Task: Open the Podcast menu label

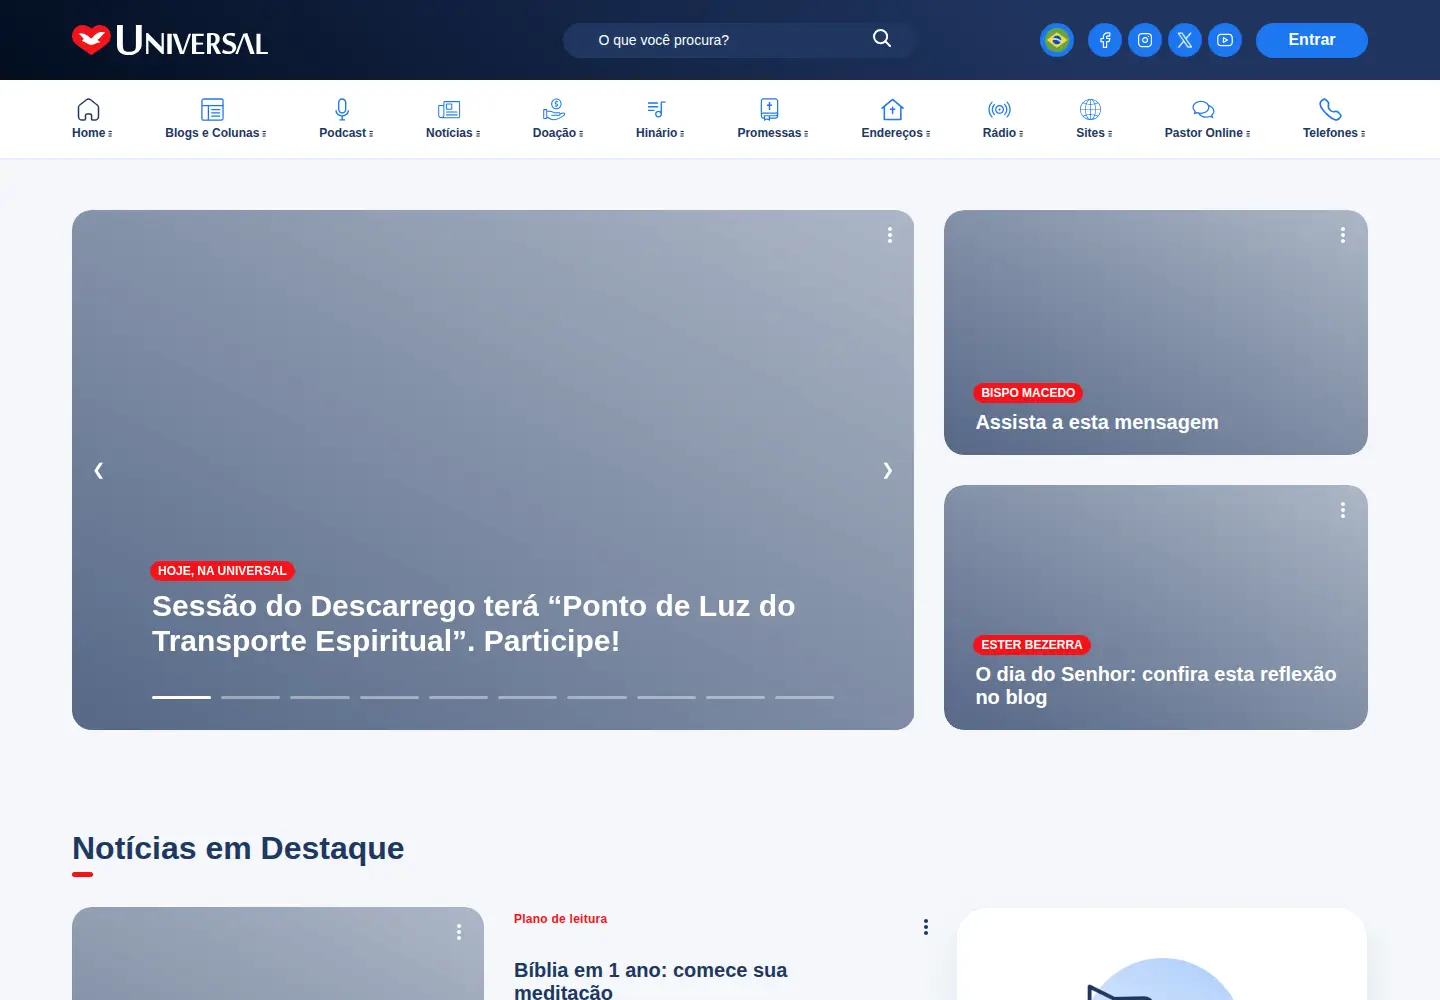Action: click(x=346, y=133)
